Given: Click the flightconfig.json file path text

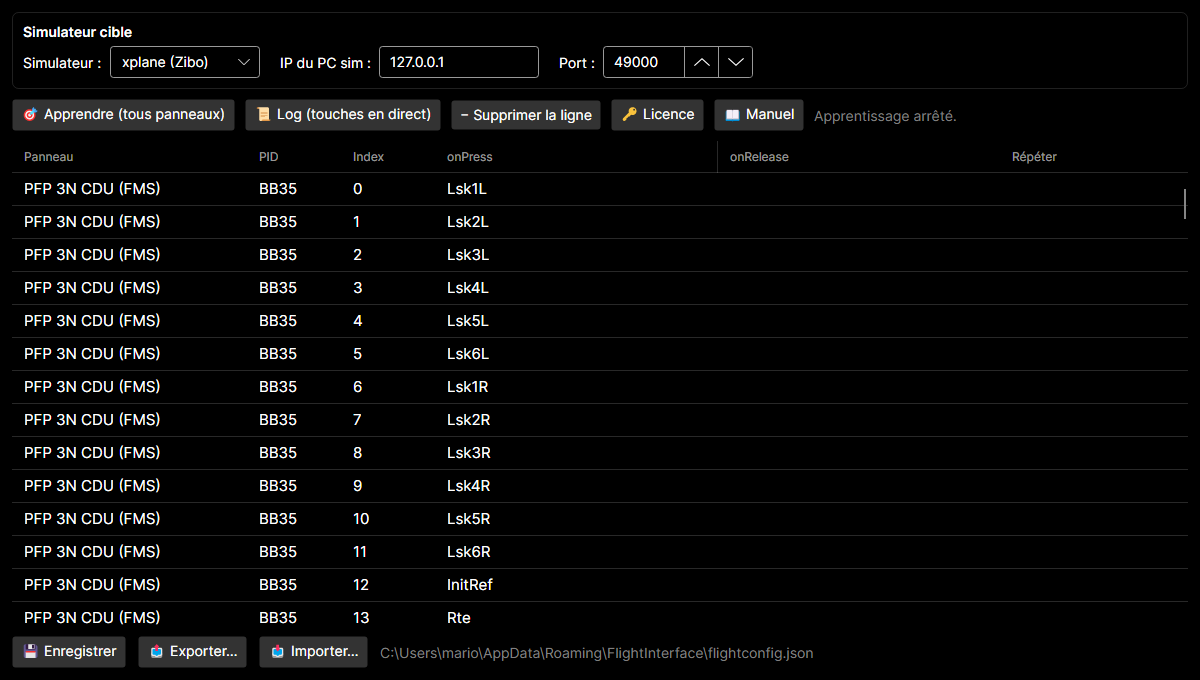Looking at the screenshot, I should pos(597,653).
